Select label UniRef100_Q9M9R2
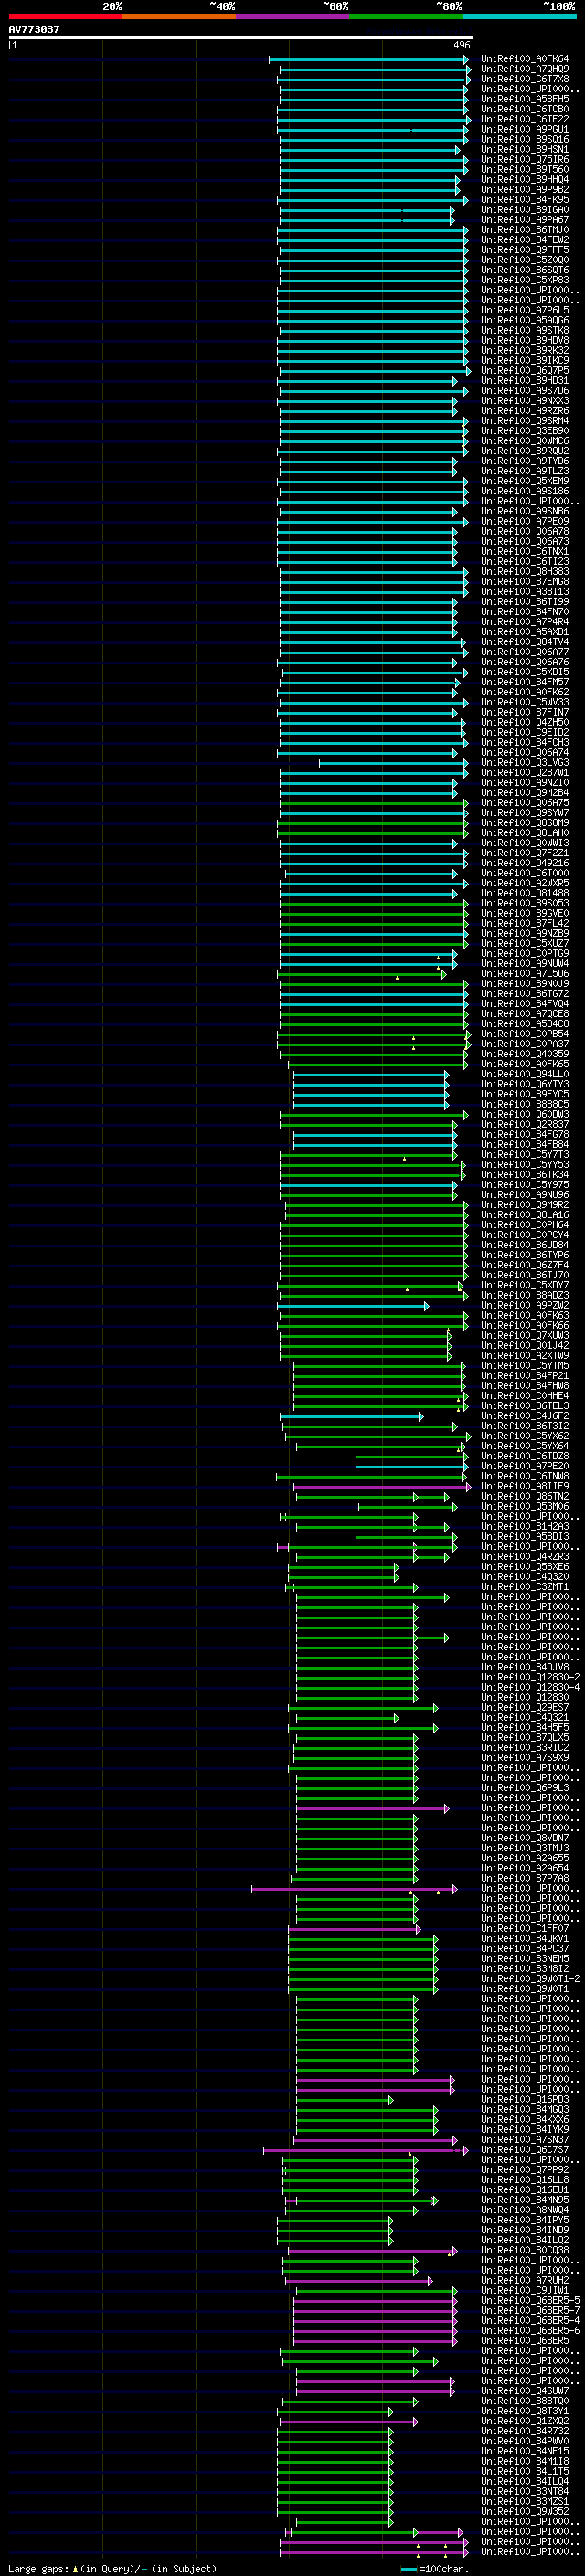585x2576 pixels. point(525,1204)
